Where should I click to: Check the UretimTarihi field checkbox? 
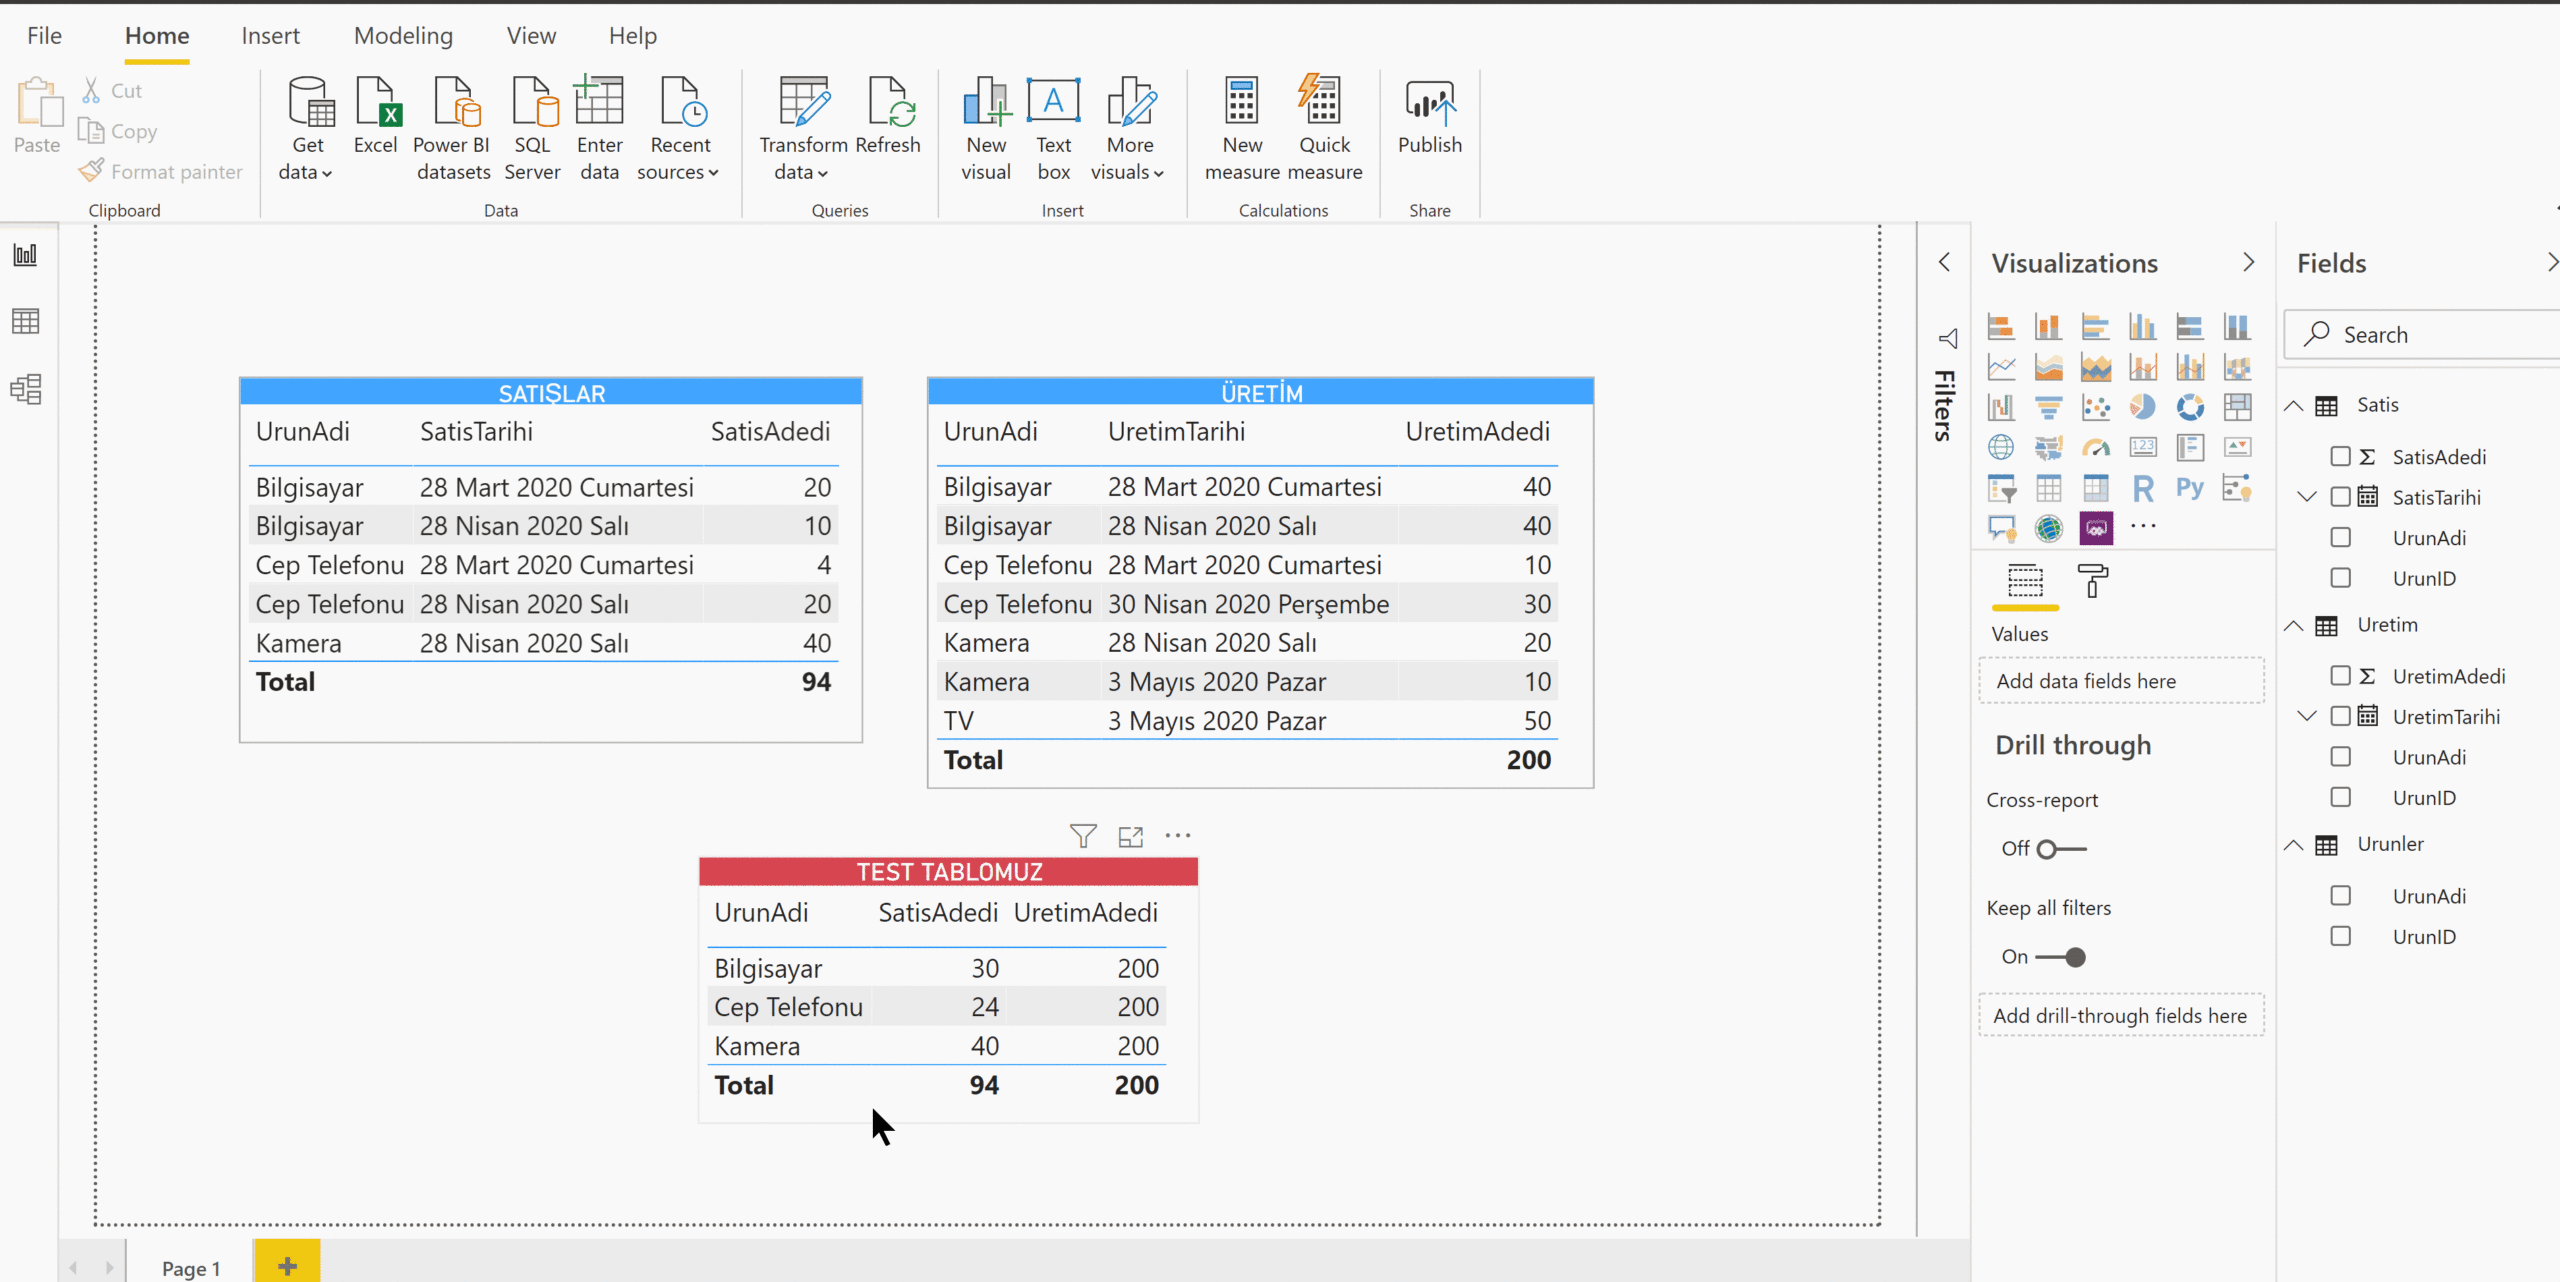[x=2340, y=716]
